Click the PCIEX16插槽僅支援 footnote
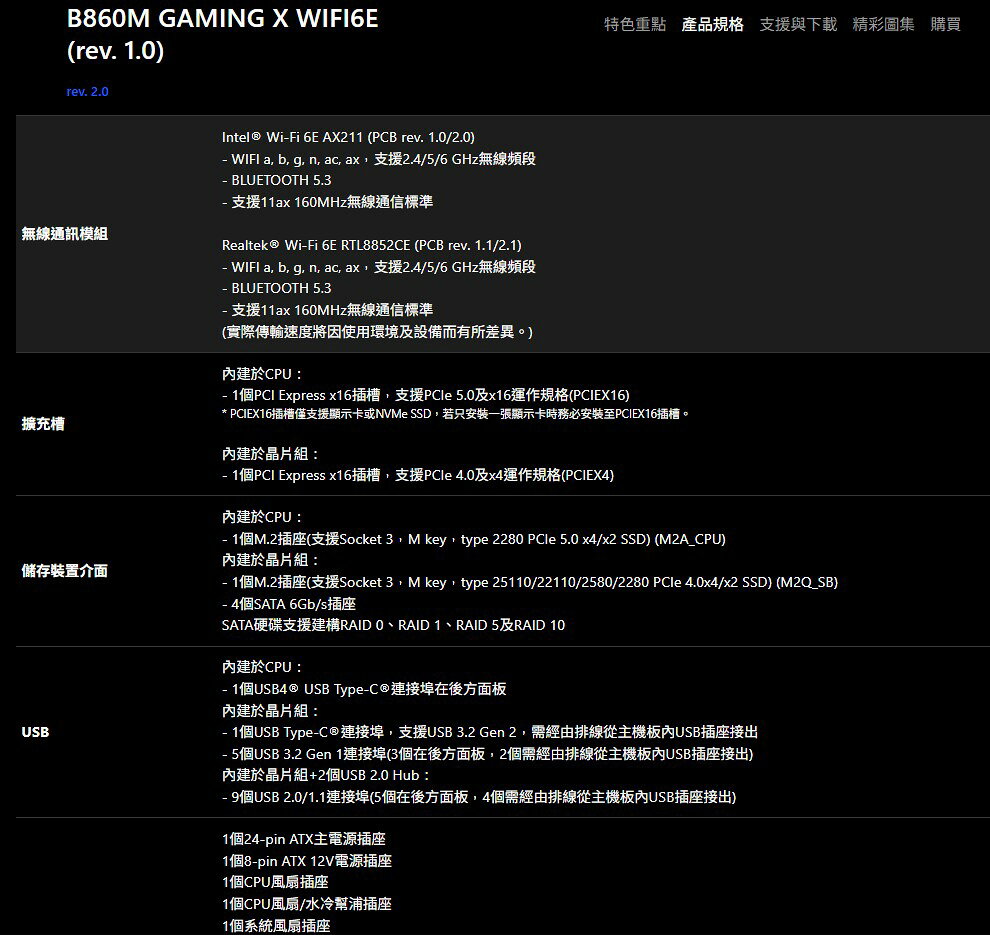This screenshot has width=990, height=935. (455, 414)
